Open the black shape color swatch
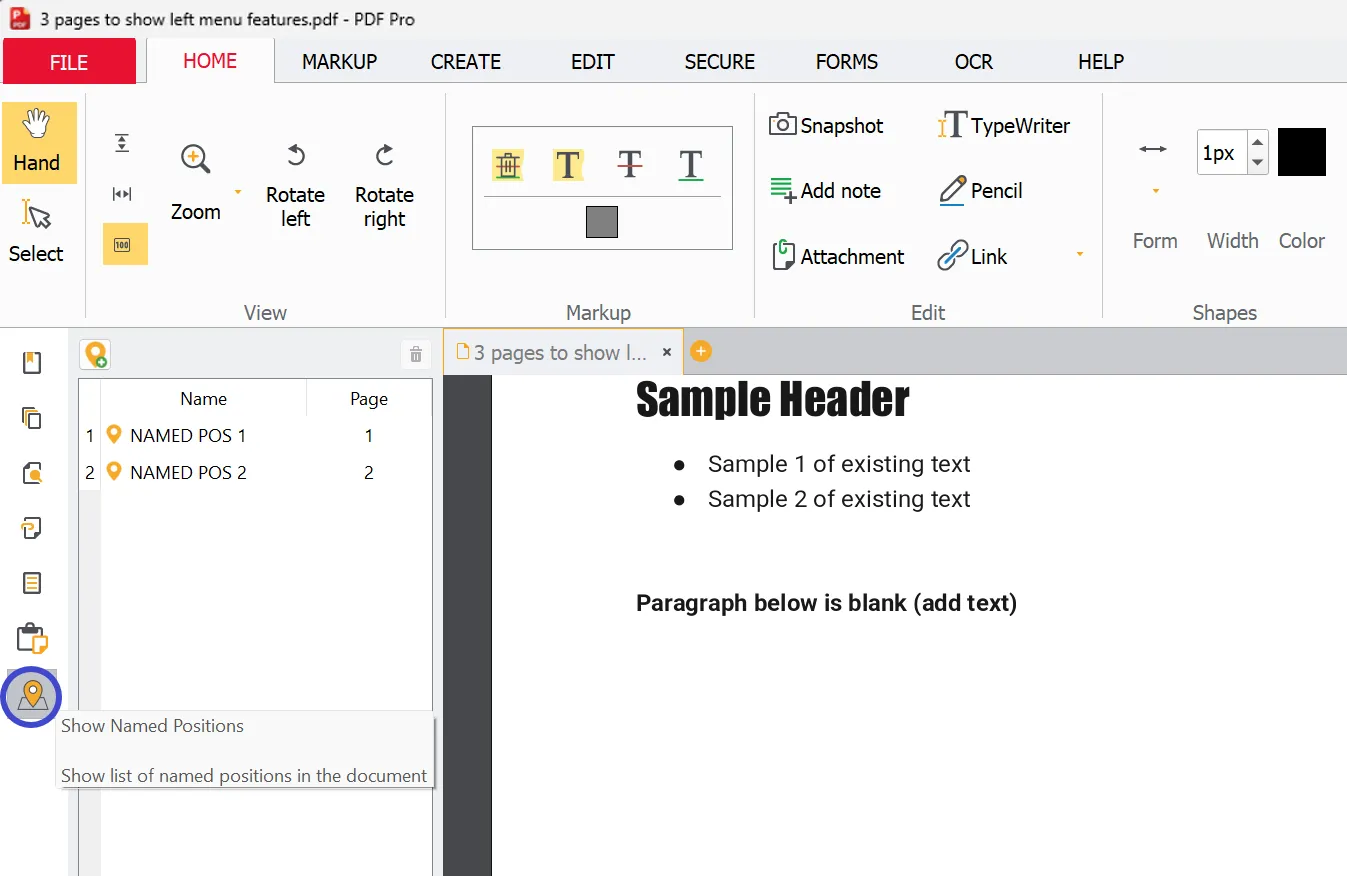Viewport: 1347px width, 876px height. pos(1302,152)
